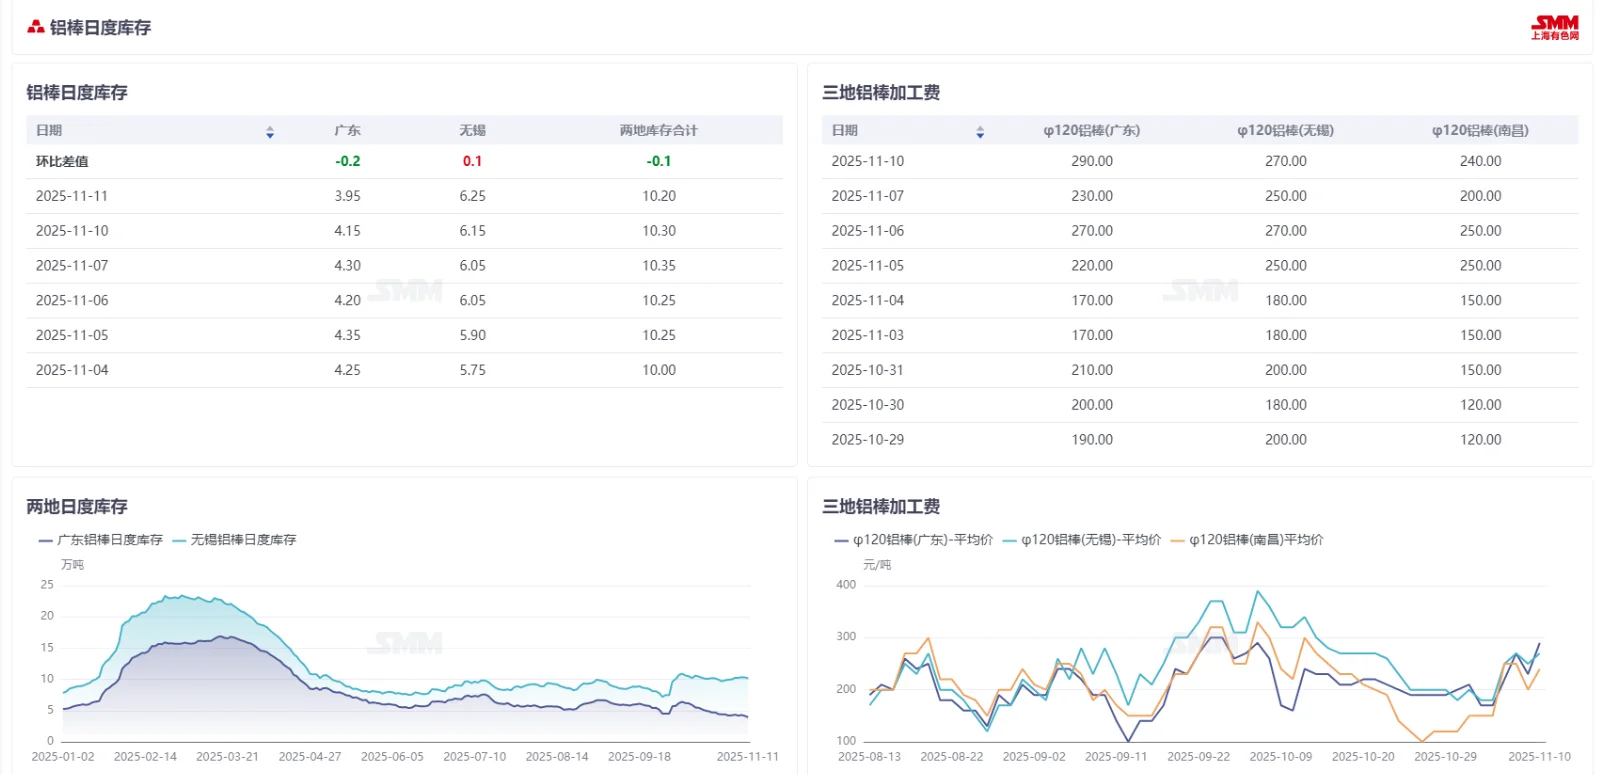Viewport: 1603px width, 775px height.
Task: Click the 广东 processing fee 190.00
Action: point(1092,440)
